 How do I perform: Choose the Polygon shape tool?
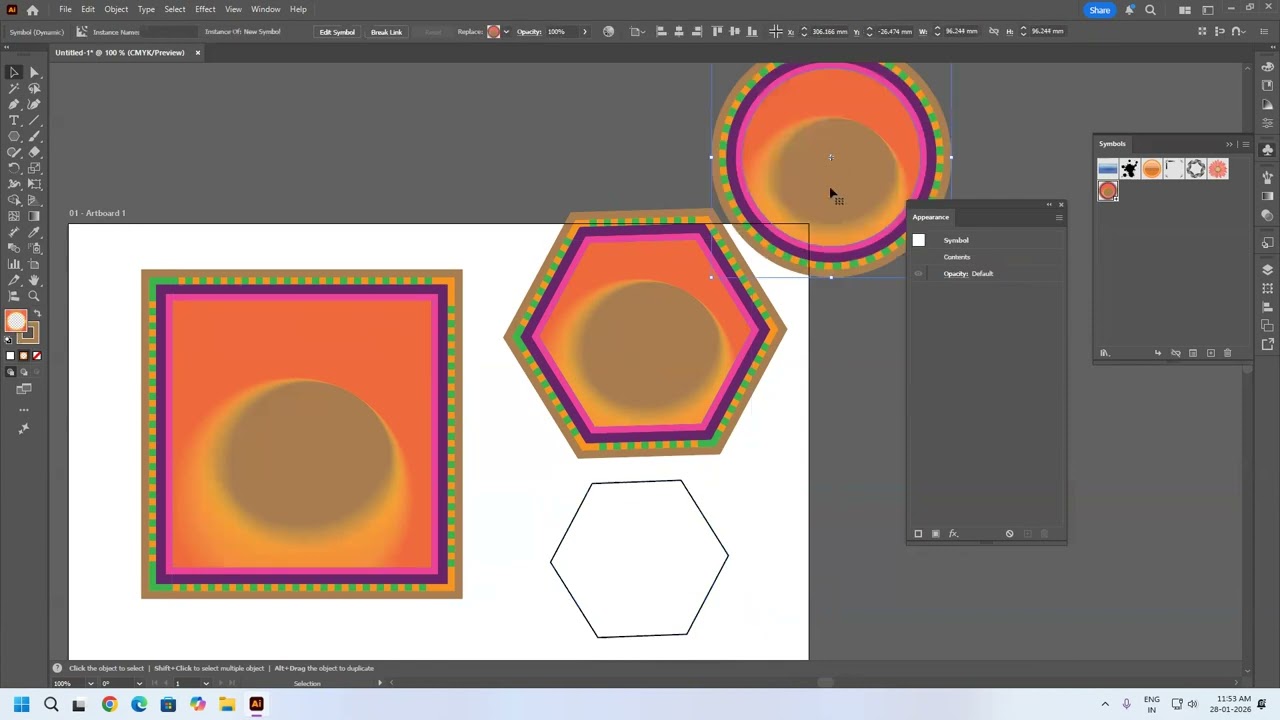tap(14, 136)
